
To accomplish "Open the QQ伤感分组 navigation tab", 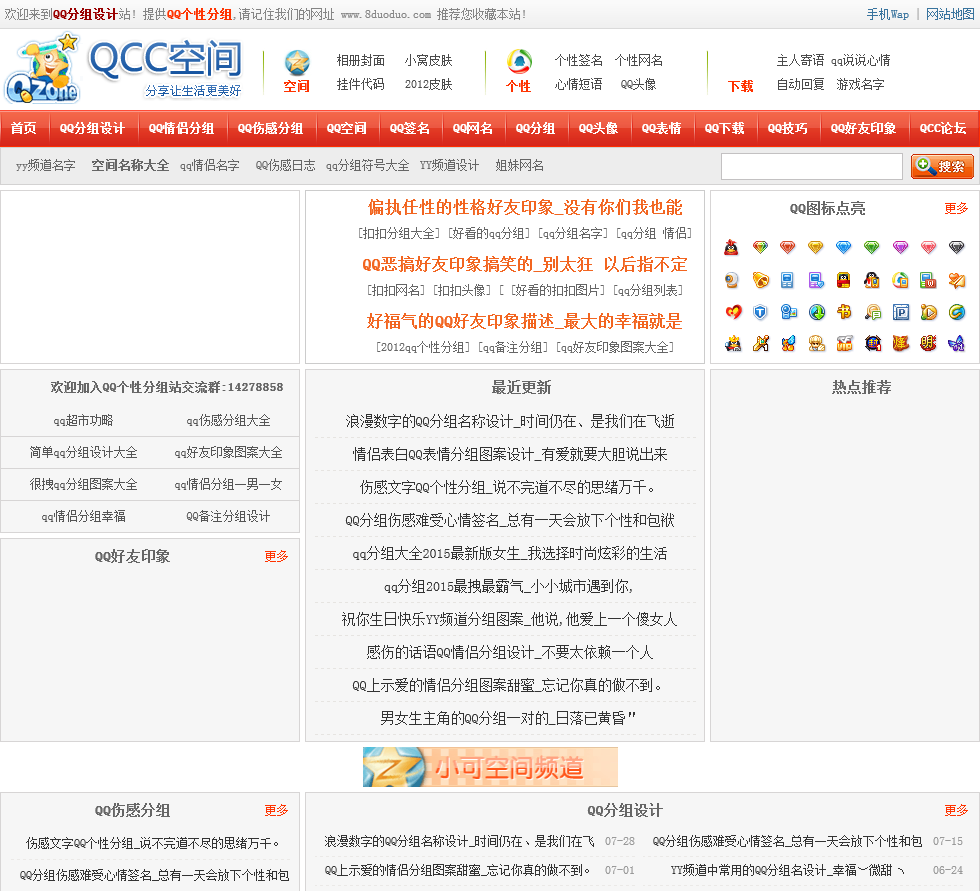I will 270,129.
